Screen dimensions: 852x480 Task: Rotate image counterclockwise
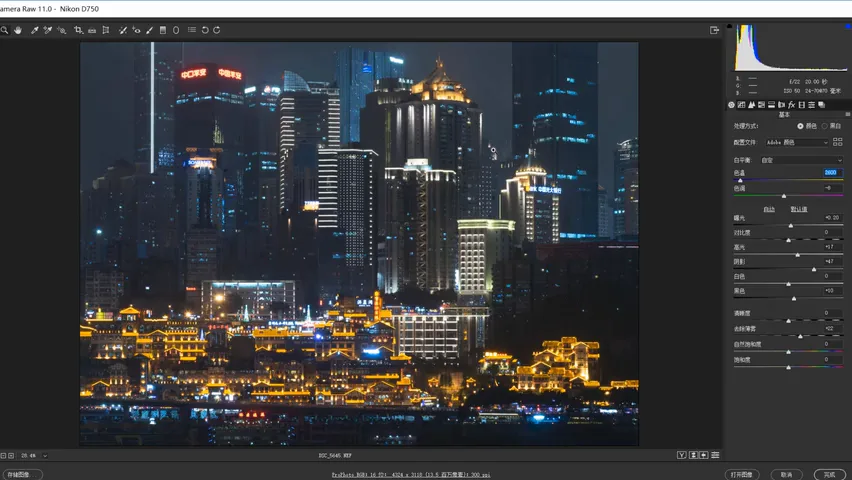205,30
